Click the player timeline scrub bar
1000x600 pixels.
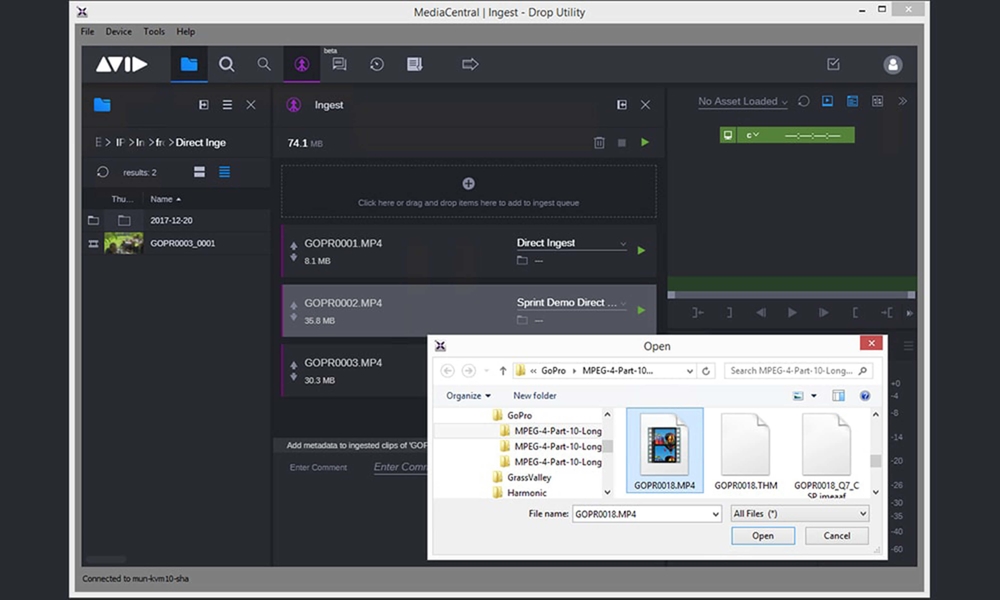(x=791, y=295)
